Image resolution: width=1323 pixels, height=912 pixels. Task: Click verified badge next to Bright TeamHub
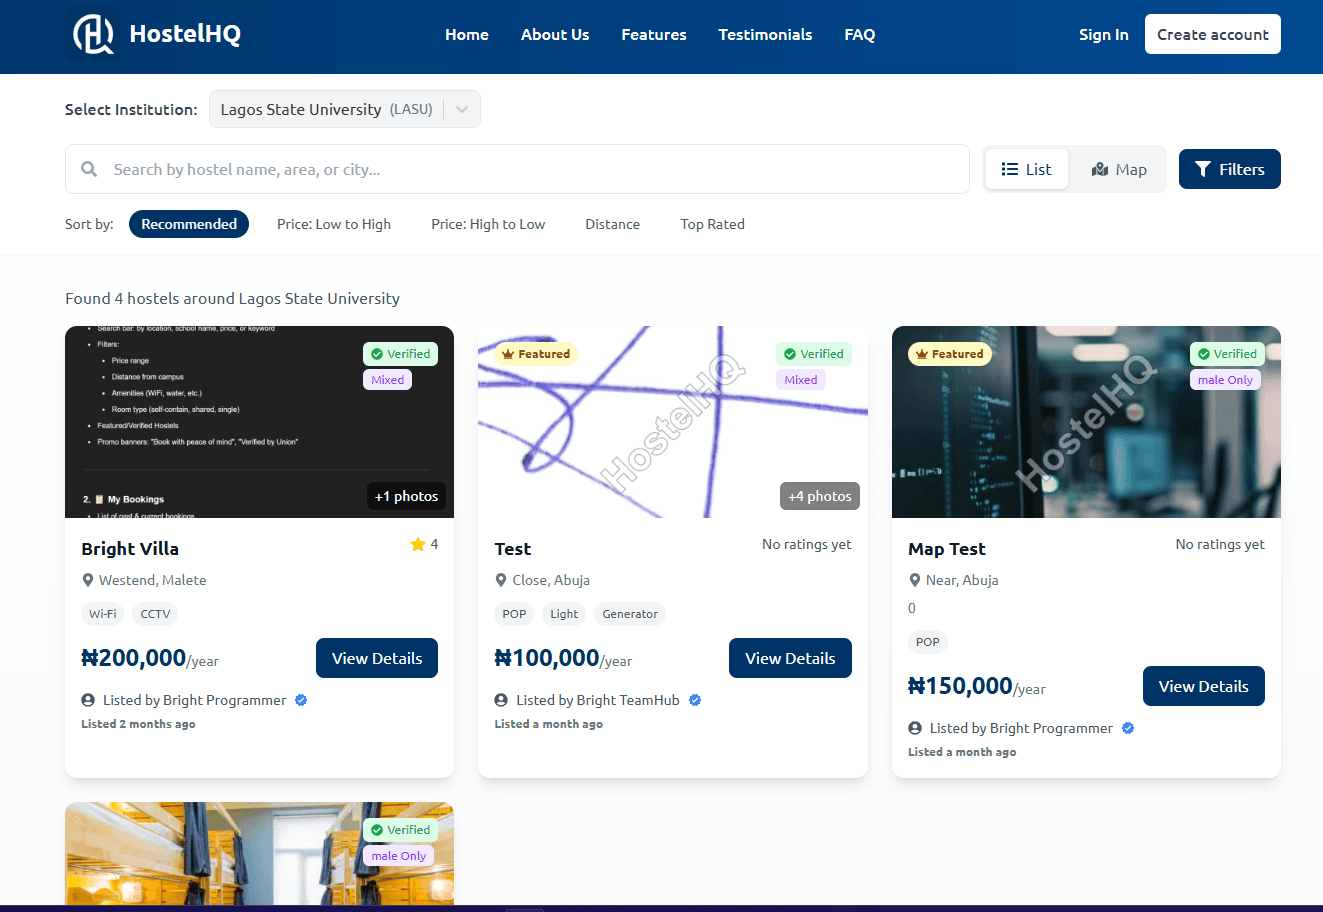click(x=695, y=700)
